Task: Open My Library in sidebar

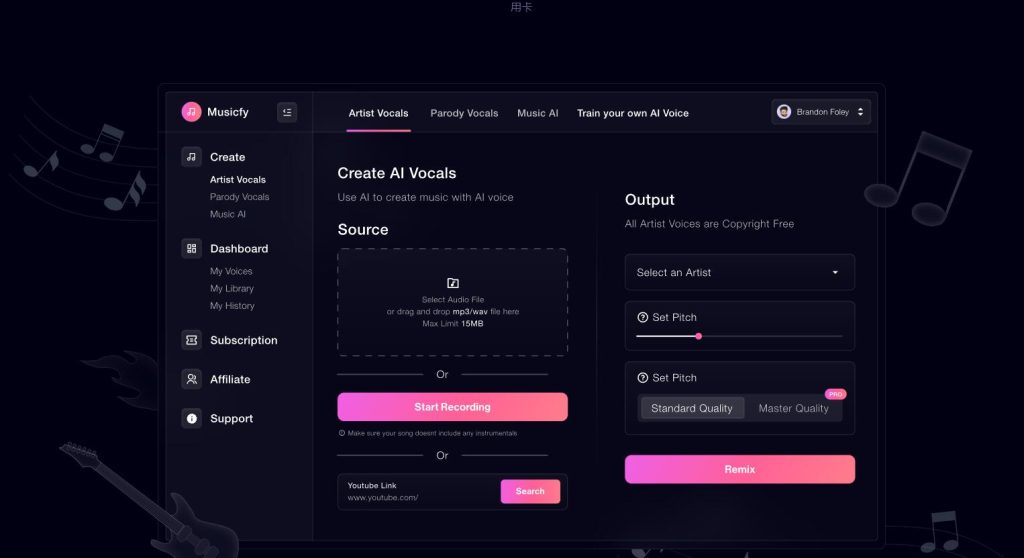Action: pyautogui.click(x=231, y=288)
